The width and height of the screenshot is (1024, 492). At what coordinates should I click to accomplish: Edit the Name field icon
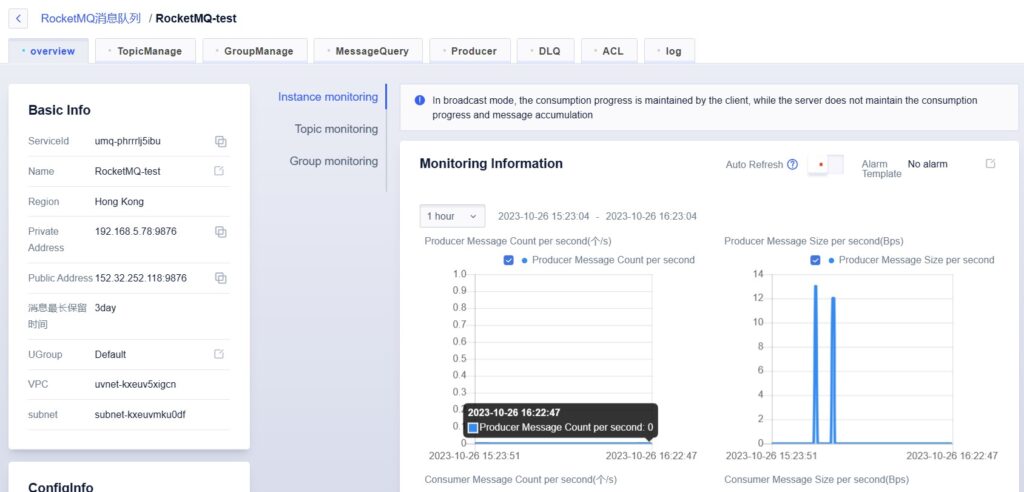(x=219, y=171)
